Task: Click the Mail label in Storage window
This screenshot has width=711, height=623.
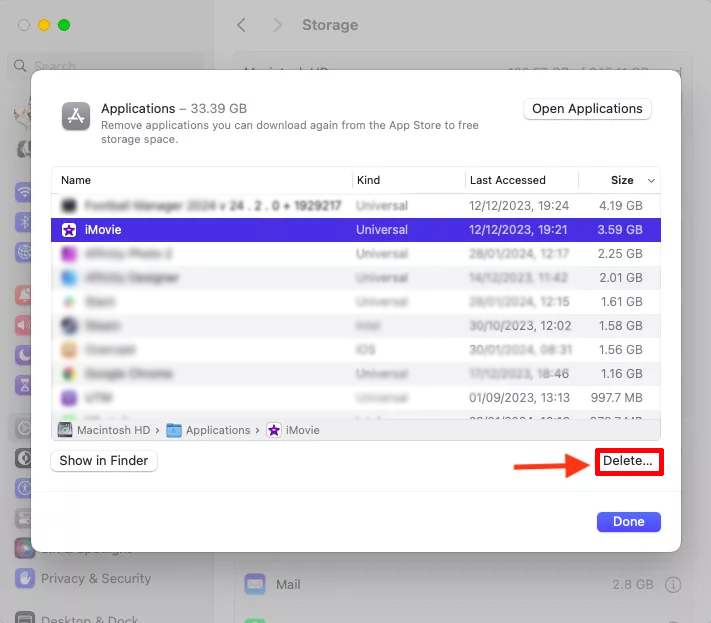Action: coord(288,584)
